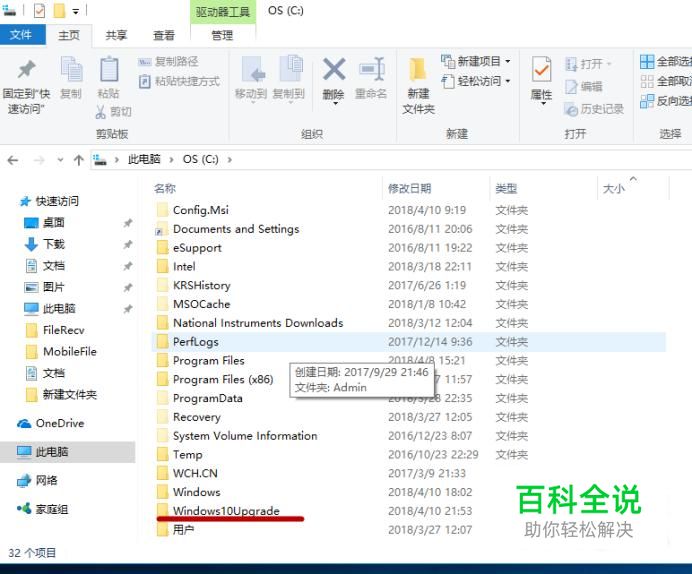Click Select none (全部取消) button
Screen dimensions: 692x574
point(666,82)
